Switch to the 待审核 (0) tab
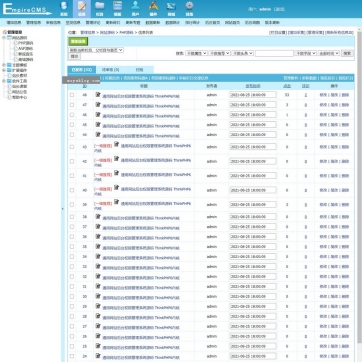The image size is (362, 362). click(110, 70)
